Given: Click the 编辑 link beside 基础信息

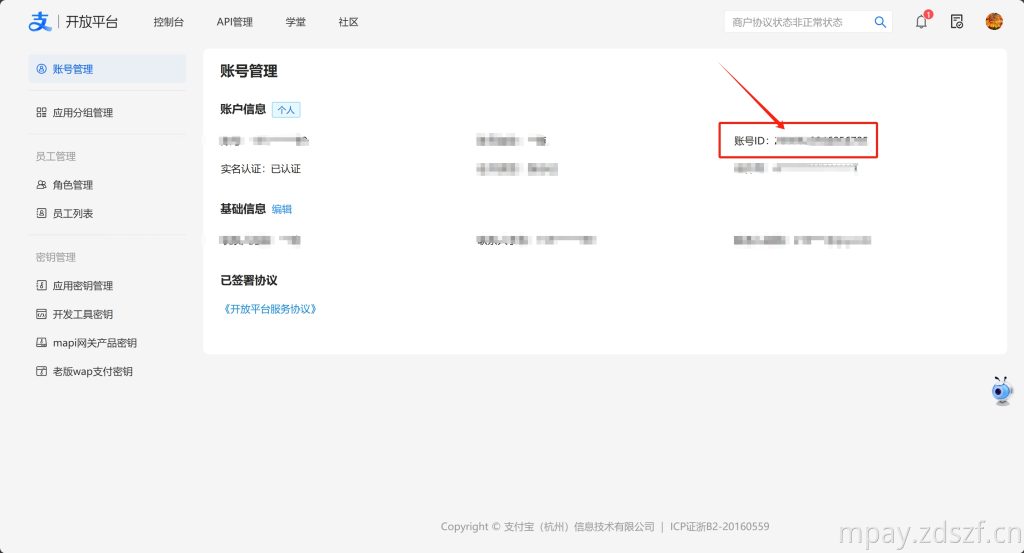Looking at the screenshot, I should [x=282, y=210].
